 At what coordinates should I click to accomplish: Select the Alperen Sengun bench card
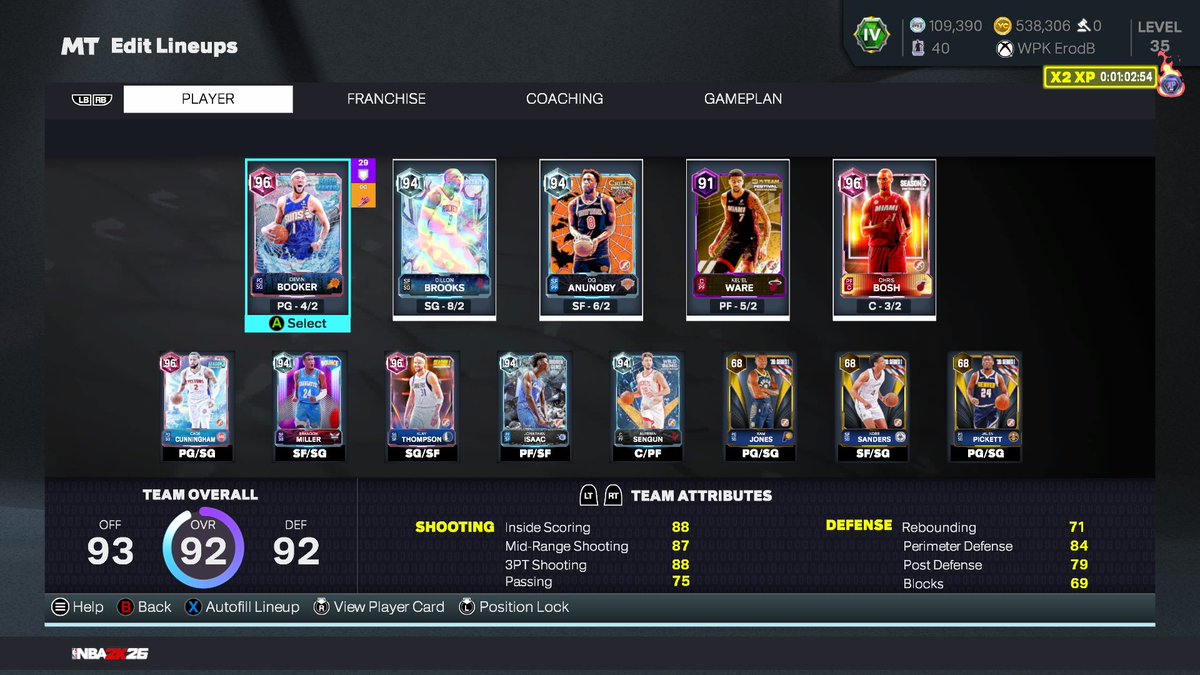click(648, 406)
